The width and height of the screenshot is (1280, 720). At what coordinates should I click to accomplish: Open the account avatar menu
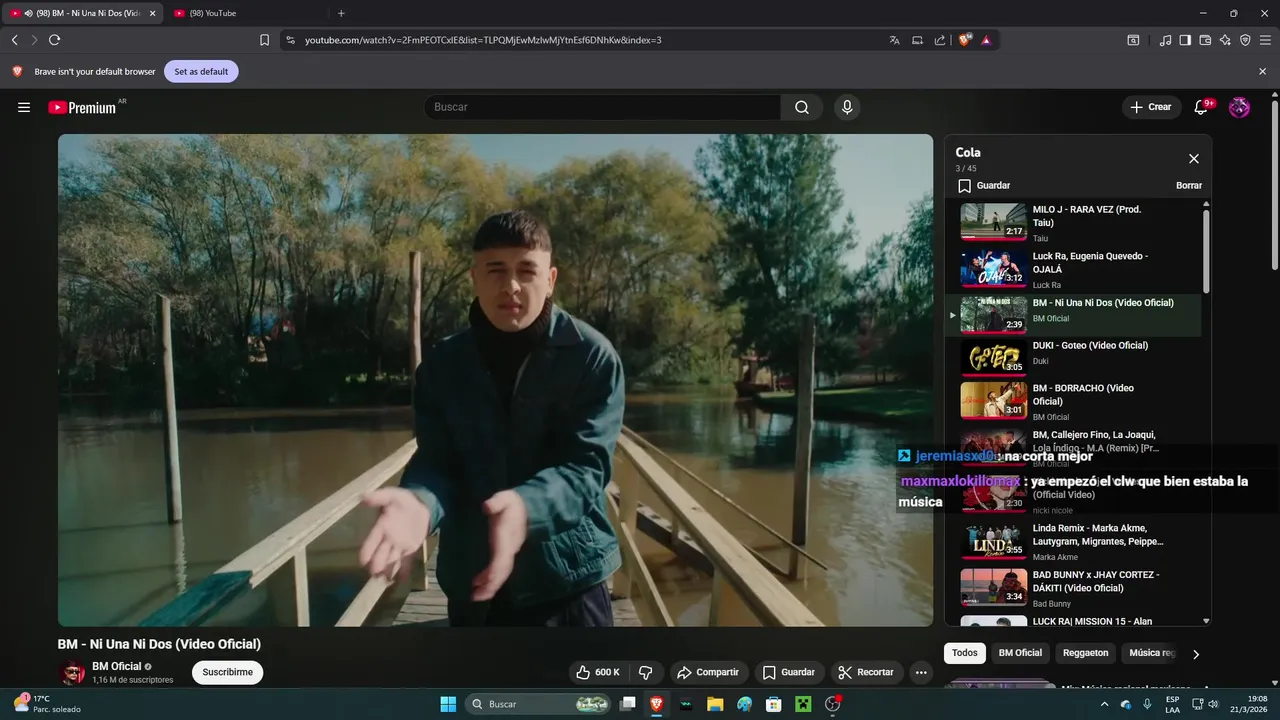(x=1239, y=107)
